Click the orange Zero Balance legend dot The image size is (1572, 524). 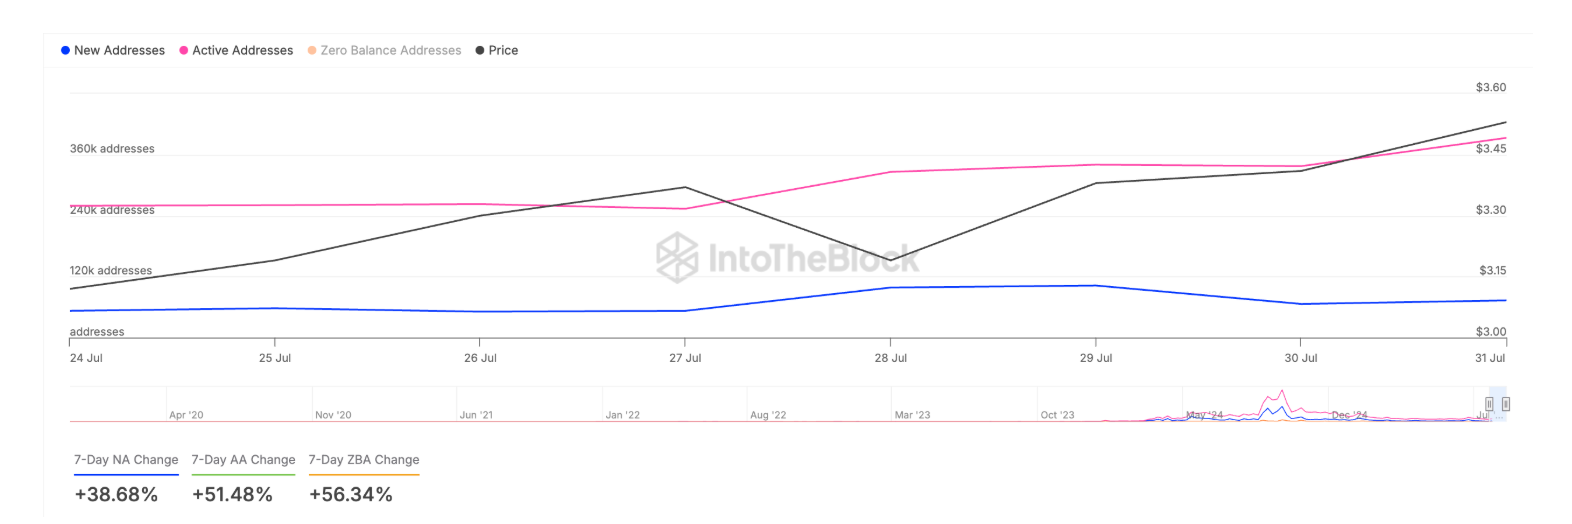point(312,50)
